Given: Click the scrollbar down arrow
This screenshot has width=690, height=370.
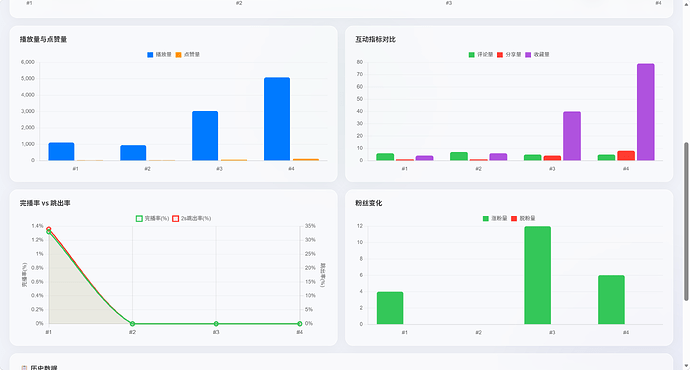Looking at the screenshot, I should 686,366.
